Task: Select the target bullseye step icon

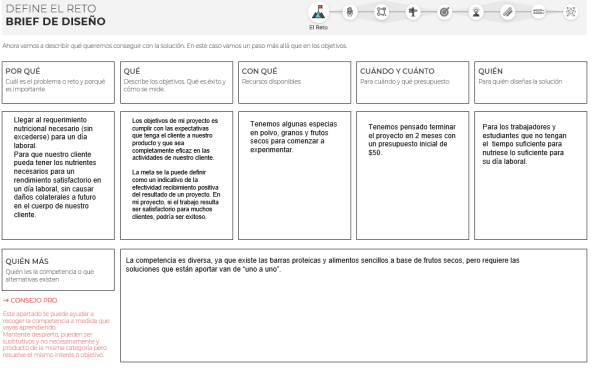Action: coord(444,12)
